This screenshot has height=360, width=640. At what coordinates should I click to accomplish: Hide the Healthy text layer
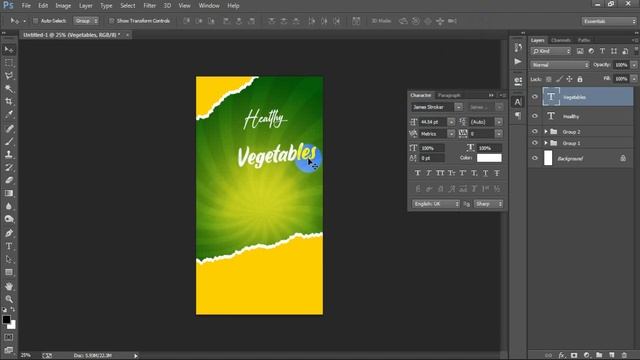tap(535, 116)
